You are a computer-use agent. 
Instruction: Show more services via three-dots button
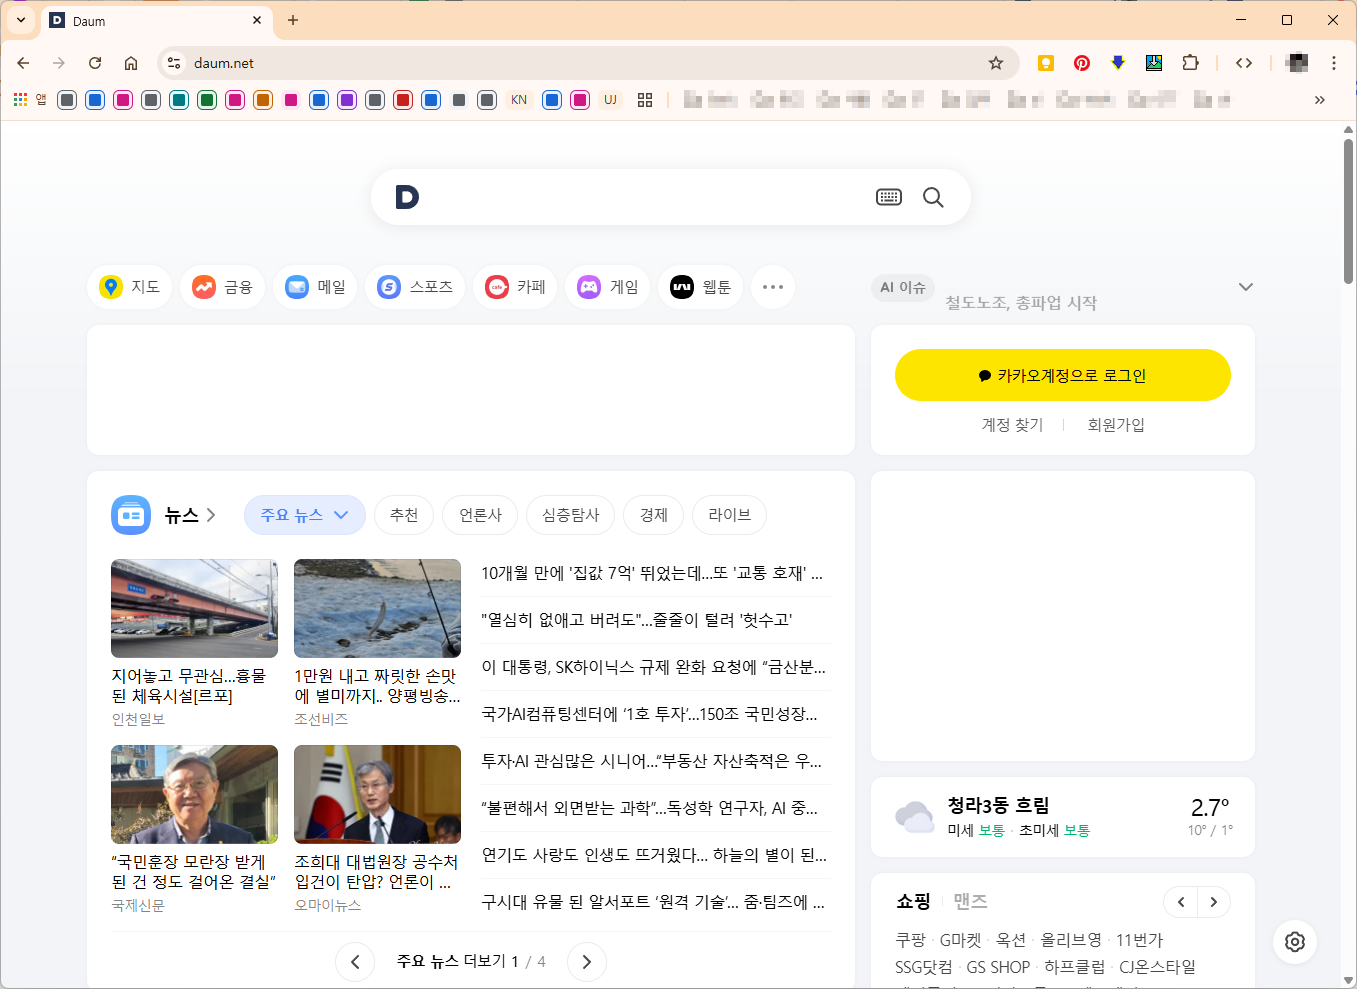773,287
